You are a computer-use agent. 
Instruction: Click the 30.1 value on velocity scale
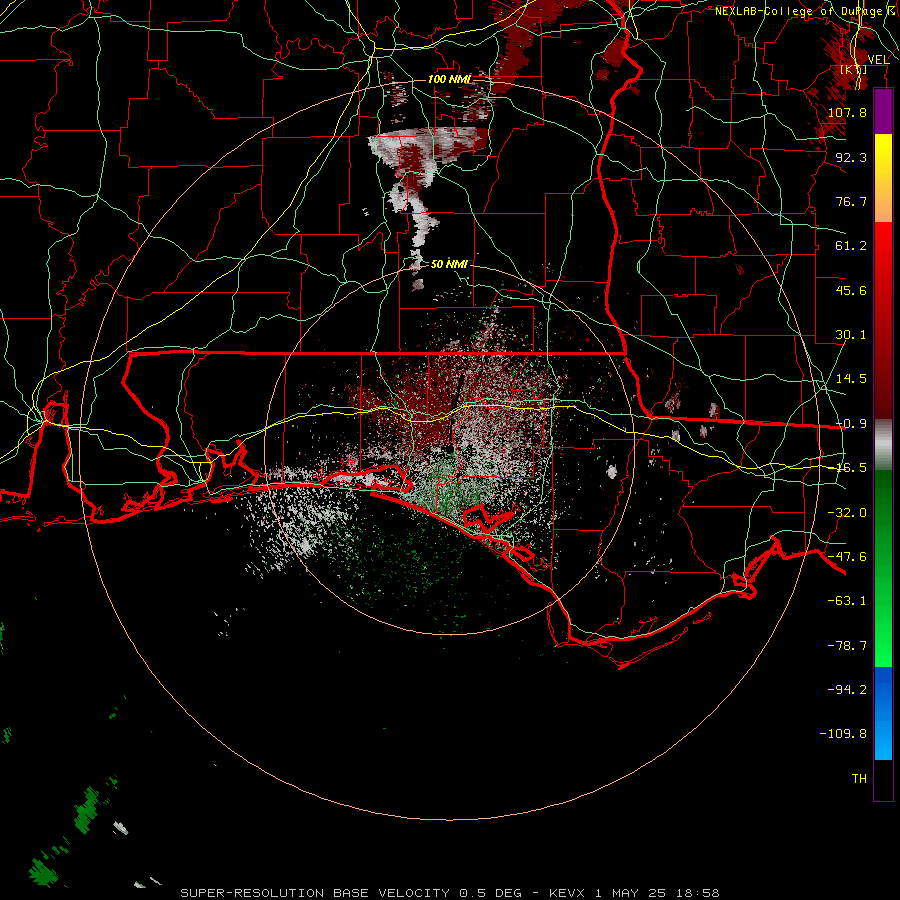[x=851, y=335]
